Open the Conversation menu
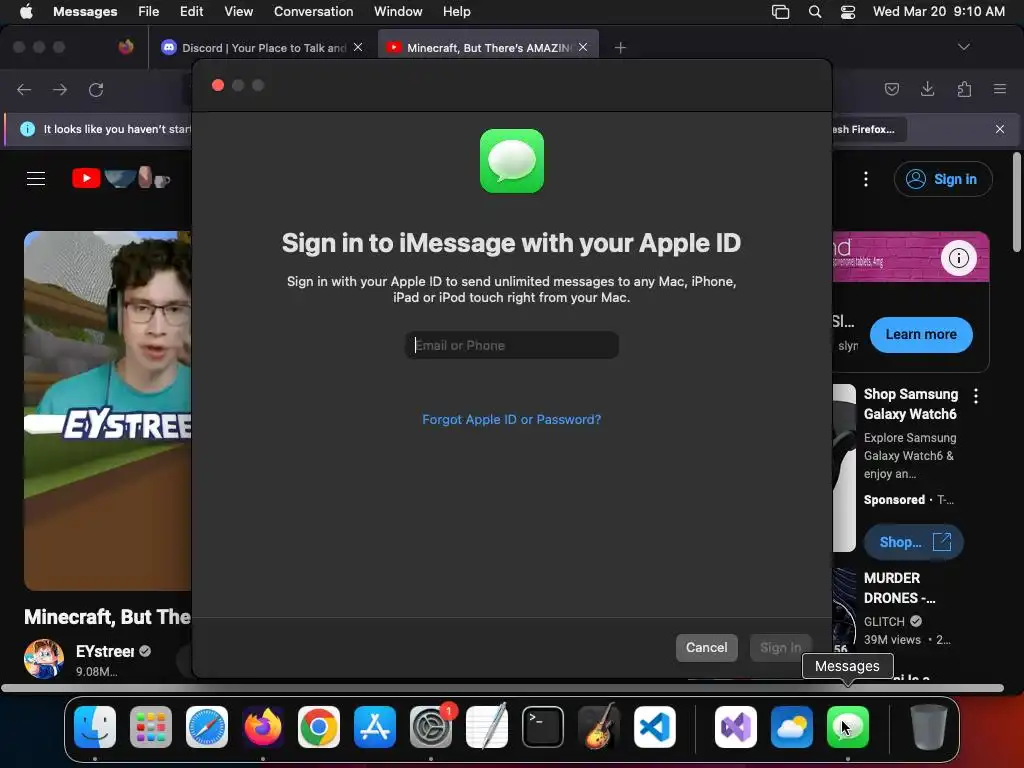 313,12
